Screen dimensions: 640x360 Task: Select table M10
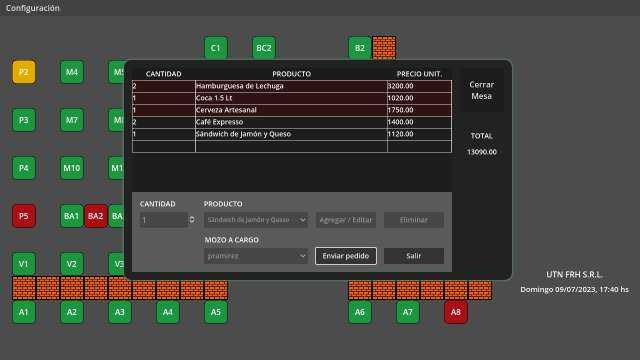coord(72,168)
